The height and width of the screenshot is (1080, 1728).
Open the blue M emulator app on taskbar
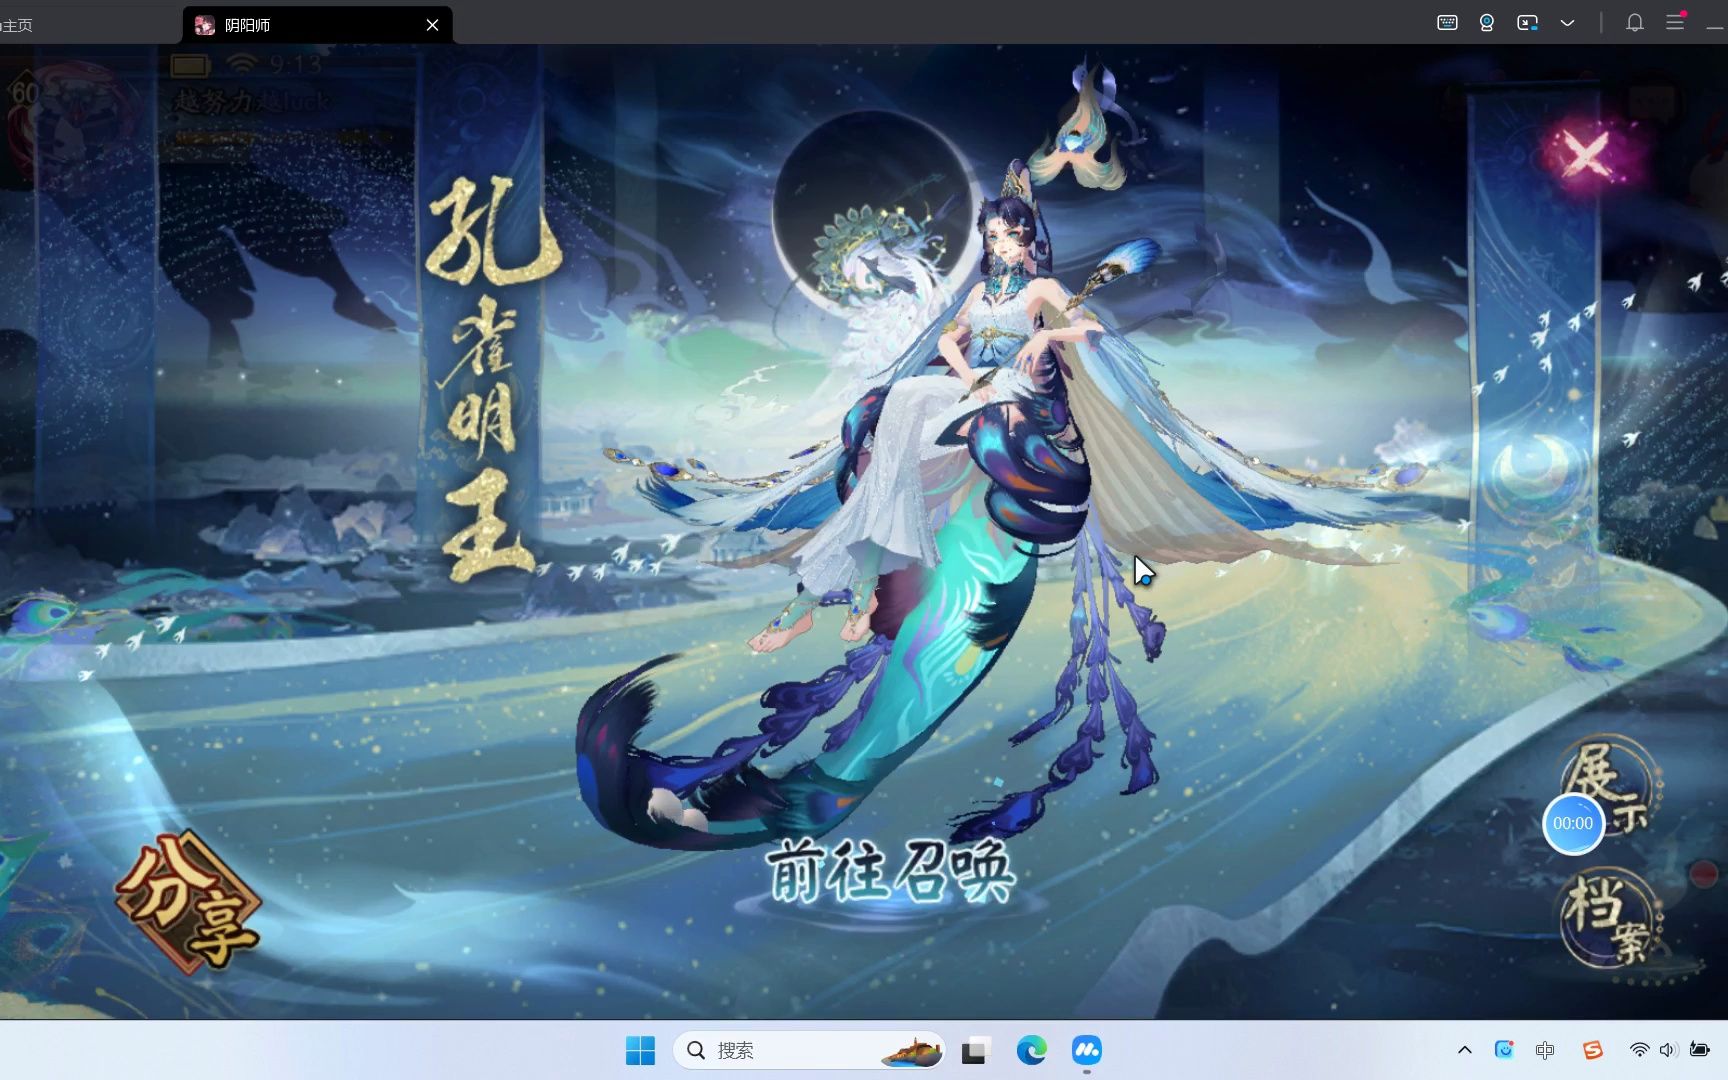[1087, 1050]
